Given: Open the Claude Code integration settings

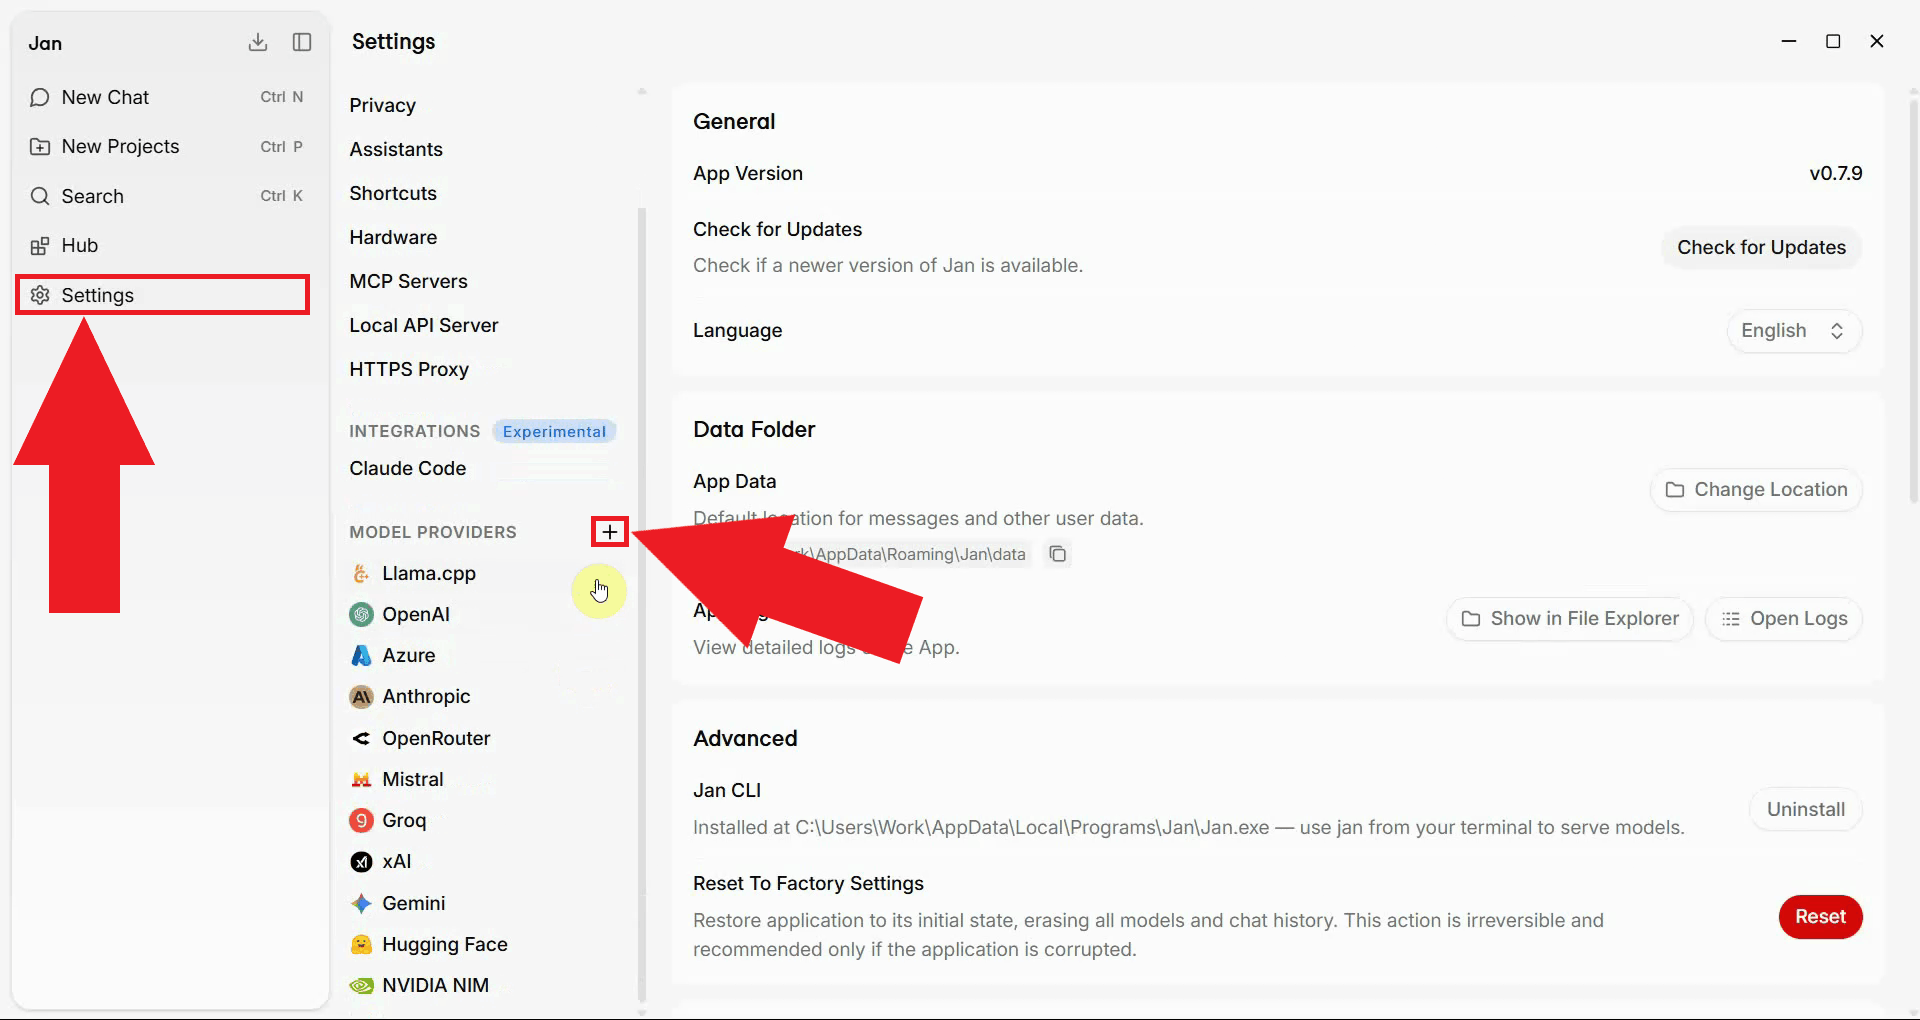Looking at the screenshot, I should click(407, 468).
